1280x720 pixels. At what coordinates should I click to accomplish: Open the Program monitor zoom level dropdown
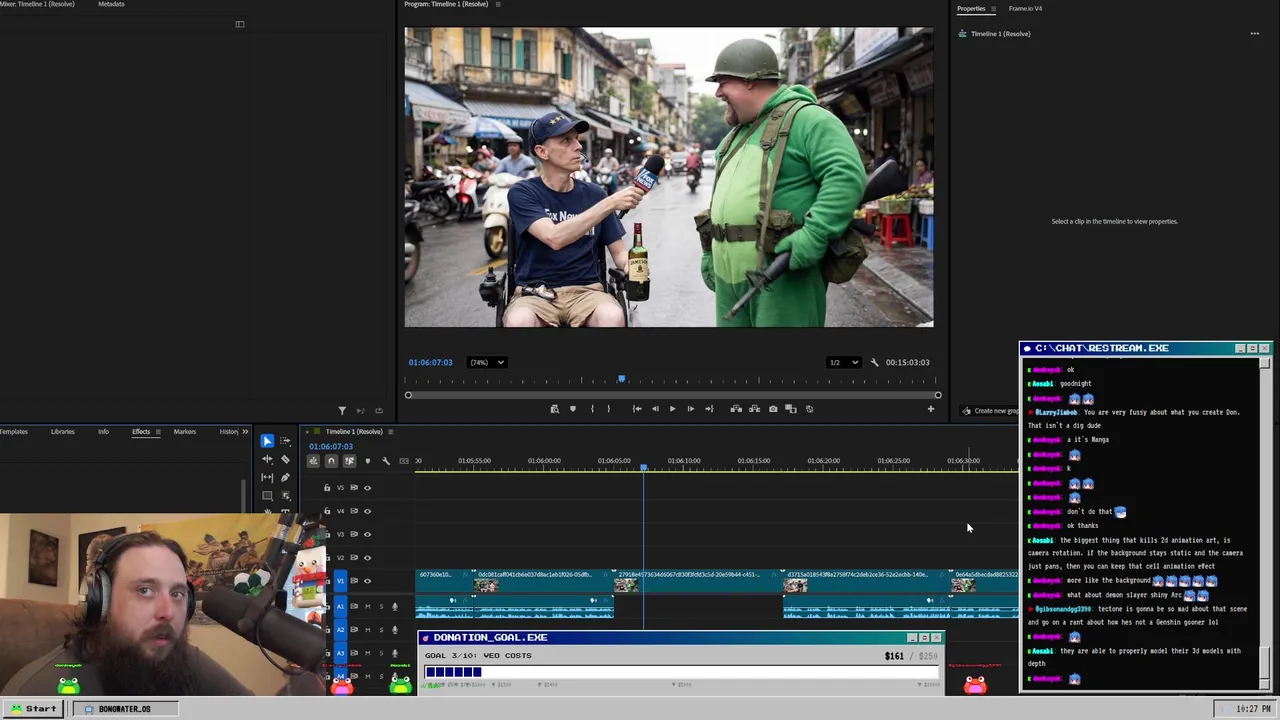coord(487,362)
